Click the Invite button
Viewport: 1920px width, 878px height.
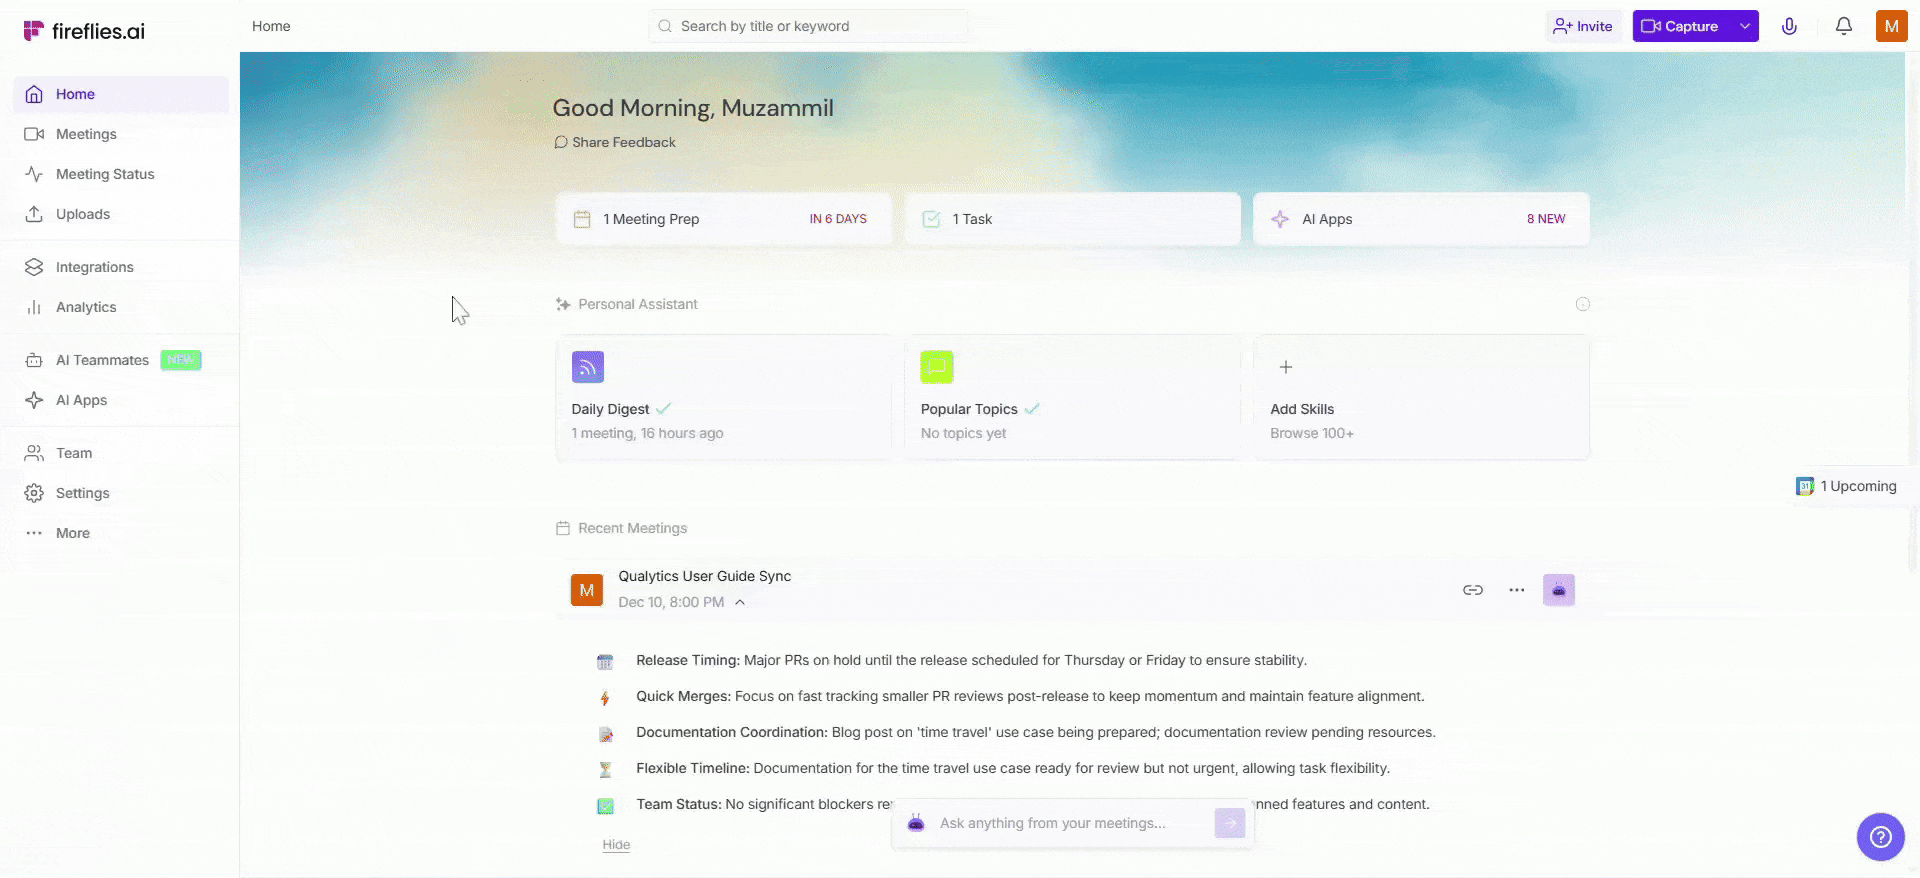pyautogui.click(x=1583, y=26)
